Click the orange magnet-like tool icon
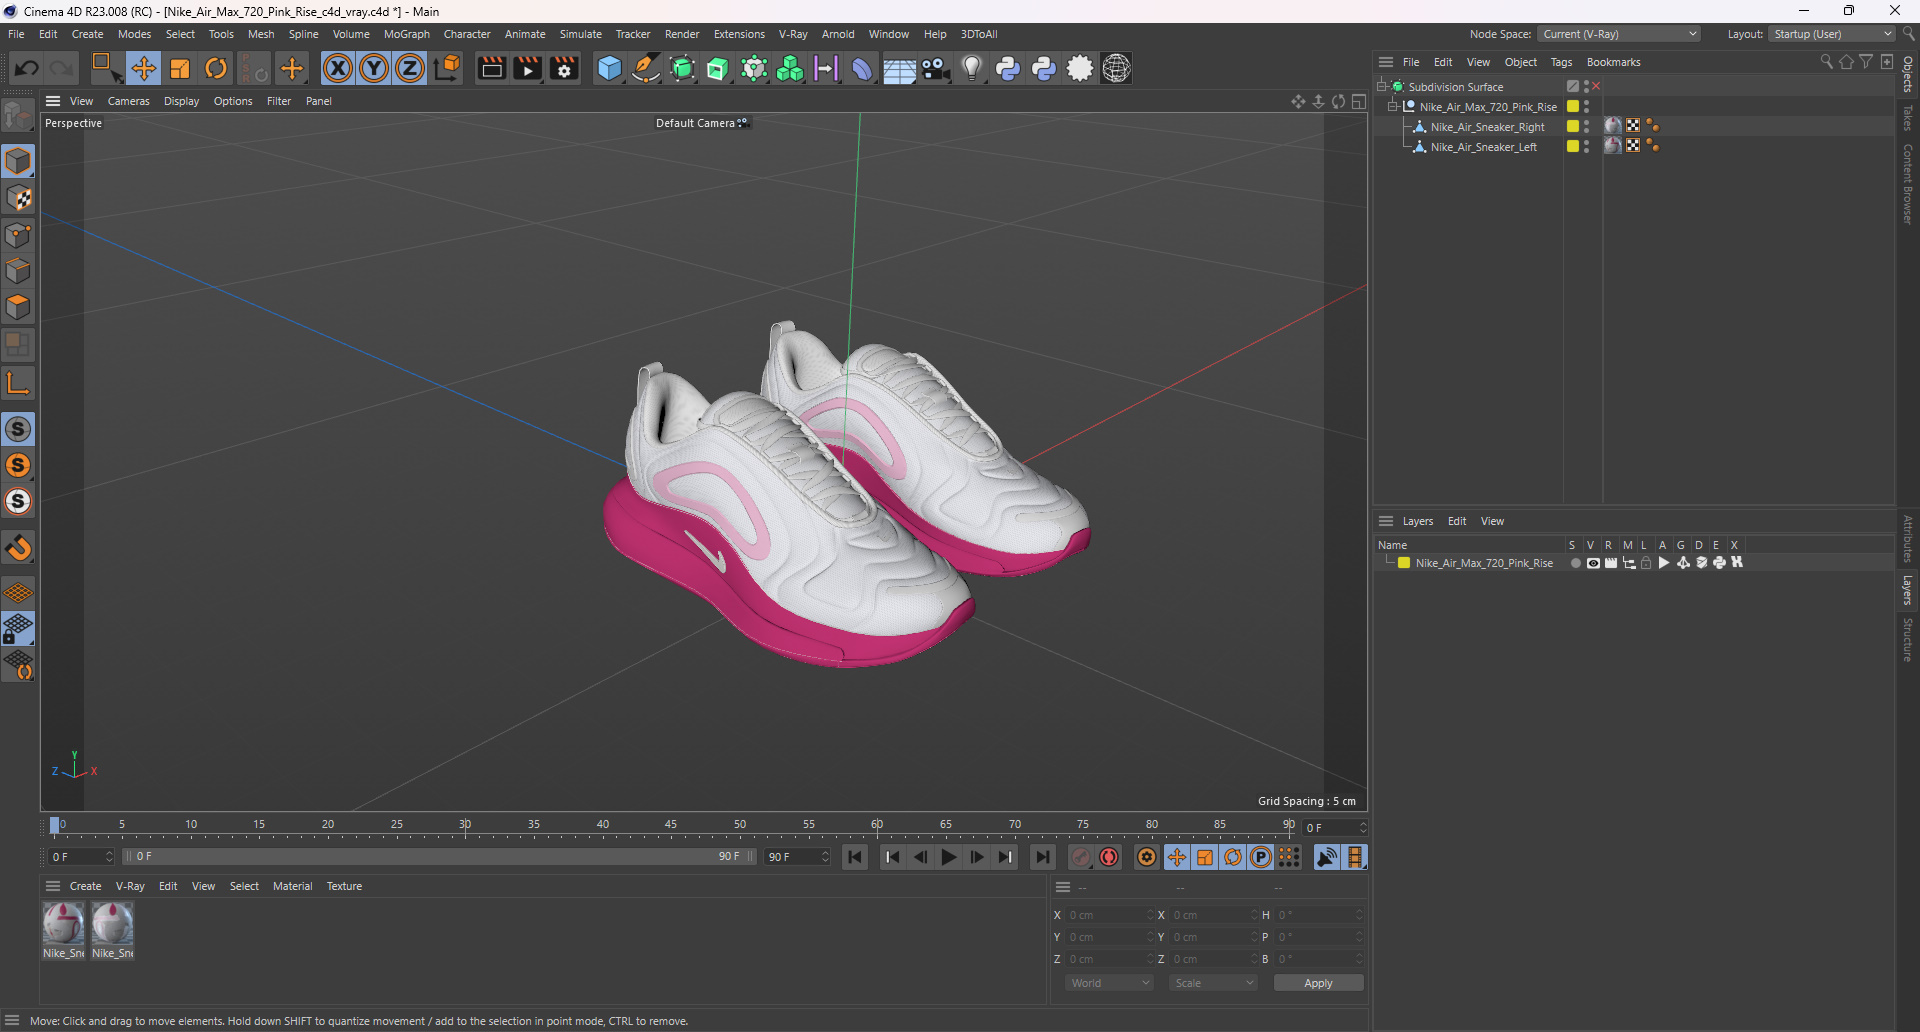The height and width of the screenshot is (1032, 1920). pyautogui.click(x=18, y=548)
